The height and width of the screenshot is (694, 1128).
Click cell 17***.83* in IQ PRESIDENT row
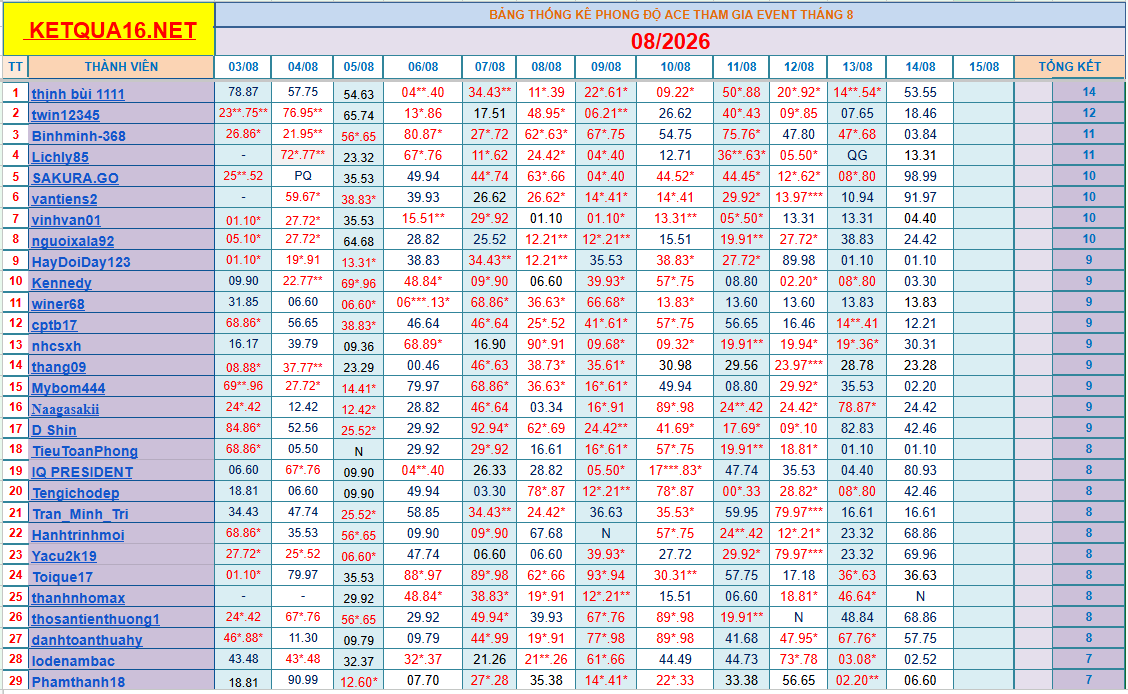675,470
